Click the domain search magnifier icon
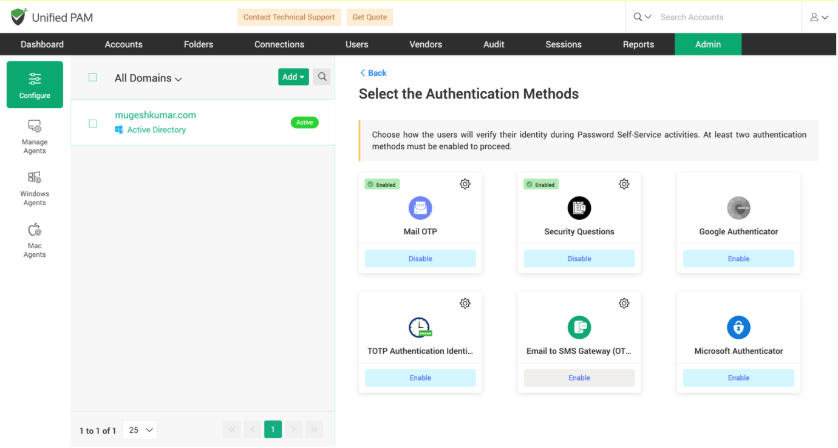The height and width of the screenshot is (448, 838). (x=322, y=77)
